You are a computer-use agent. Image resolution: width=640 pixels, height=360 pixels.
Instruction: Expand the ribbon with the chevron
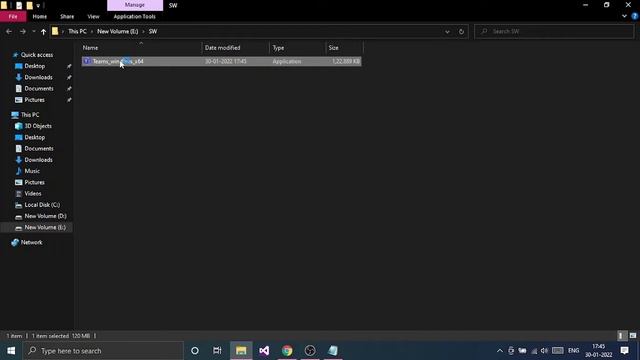pos(624,16)
